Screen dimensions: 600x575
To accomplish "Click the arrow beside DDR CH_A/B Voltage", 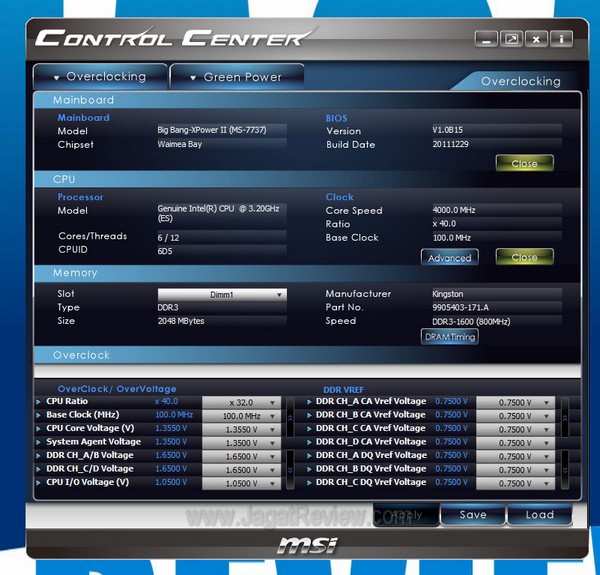I will (x=38, y=456).
